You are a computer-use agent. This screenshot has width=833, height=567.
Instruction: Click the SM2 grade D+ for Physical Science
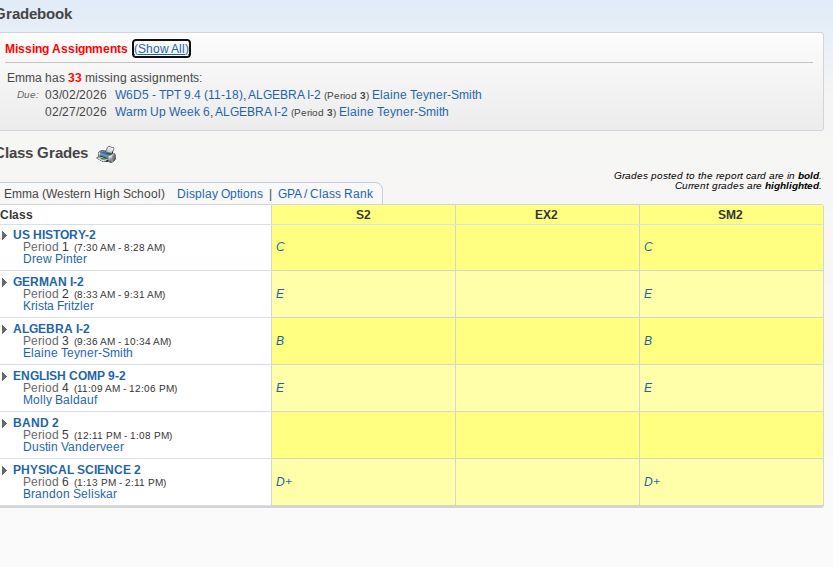(x=652, y=482)
